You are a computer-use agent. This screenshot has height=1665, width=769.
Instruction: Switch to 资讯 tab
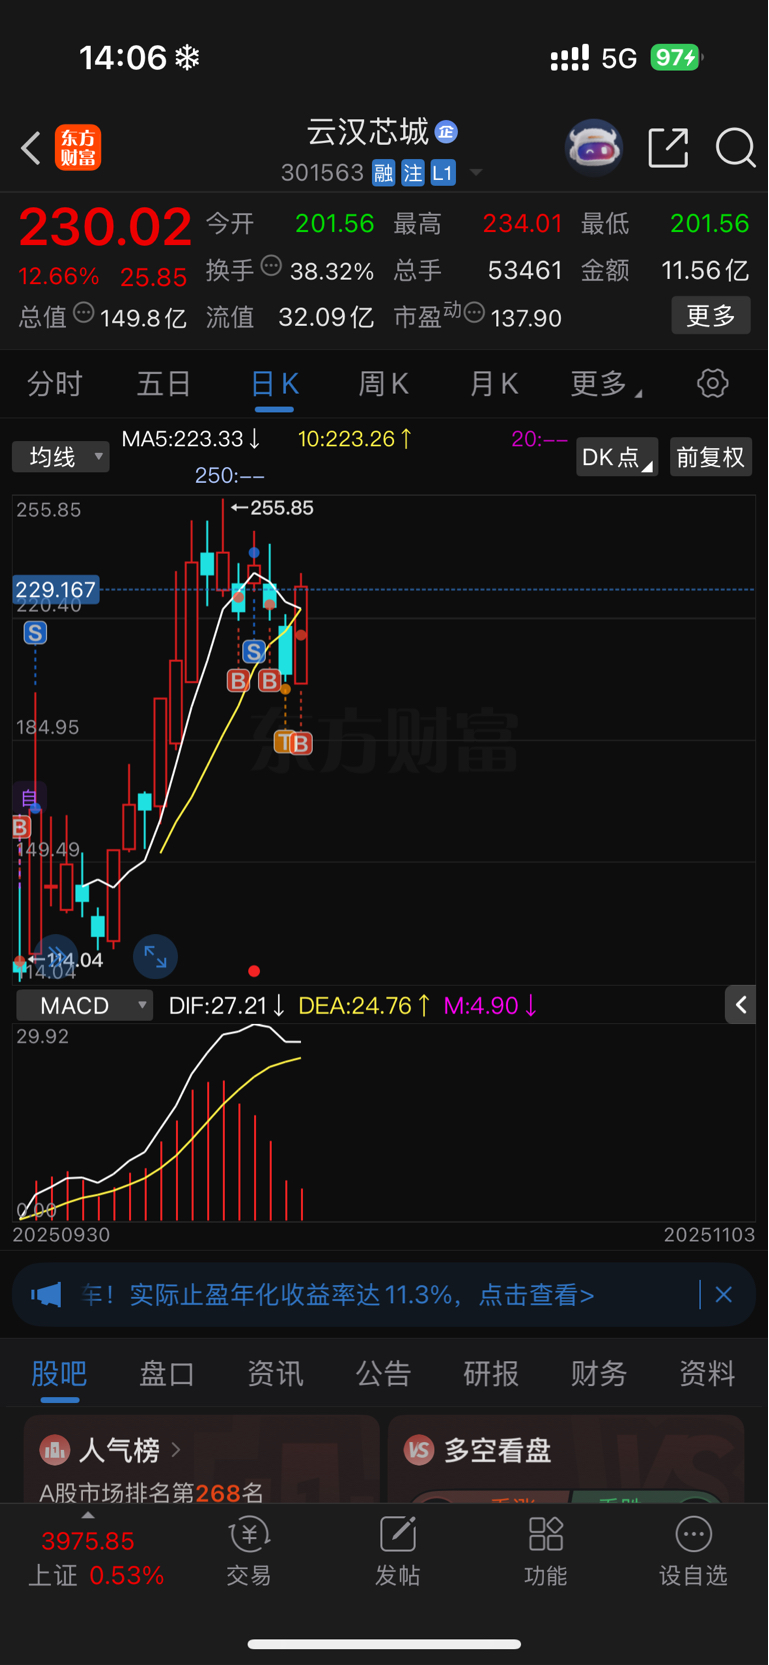pyautogui.click(x=275, y=1373)
